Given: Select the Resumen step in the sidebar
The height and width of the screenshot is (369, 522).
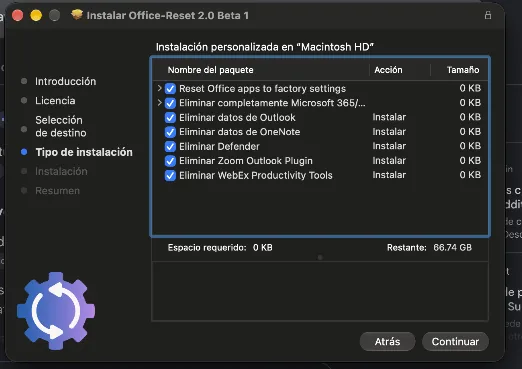Looking at the screenshot, I should [x=57, y=191].
